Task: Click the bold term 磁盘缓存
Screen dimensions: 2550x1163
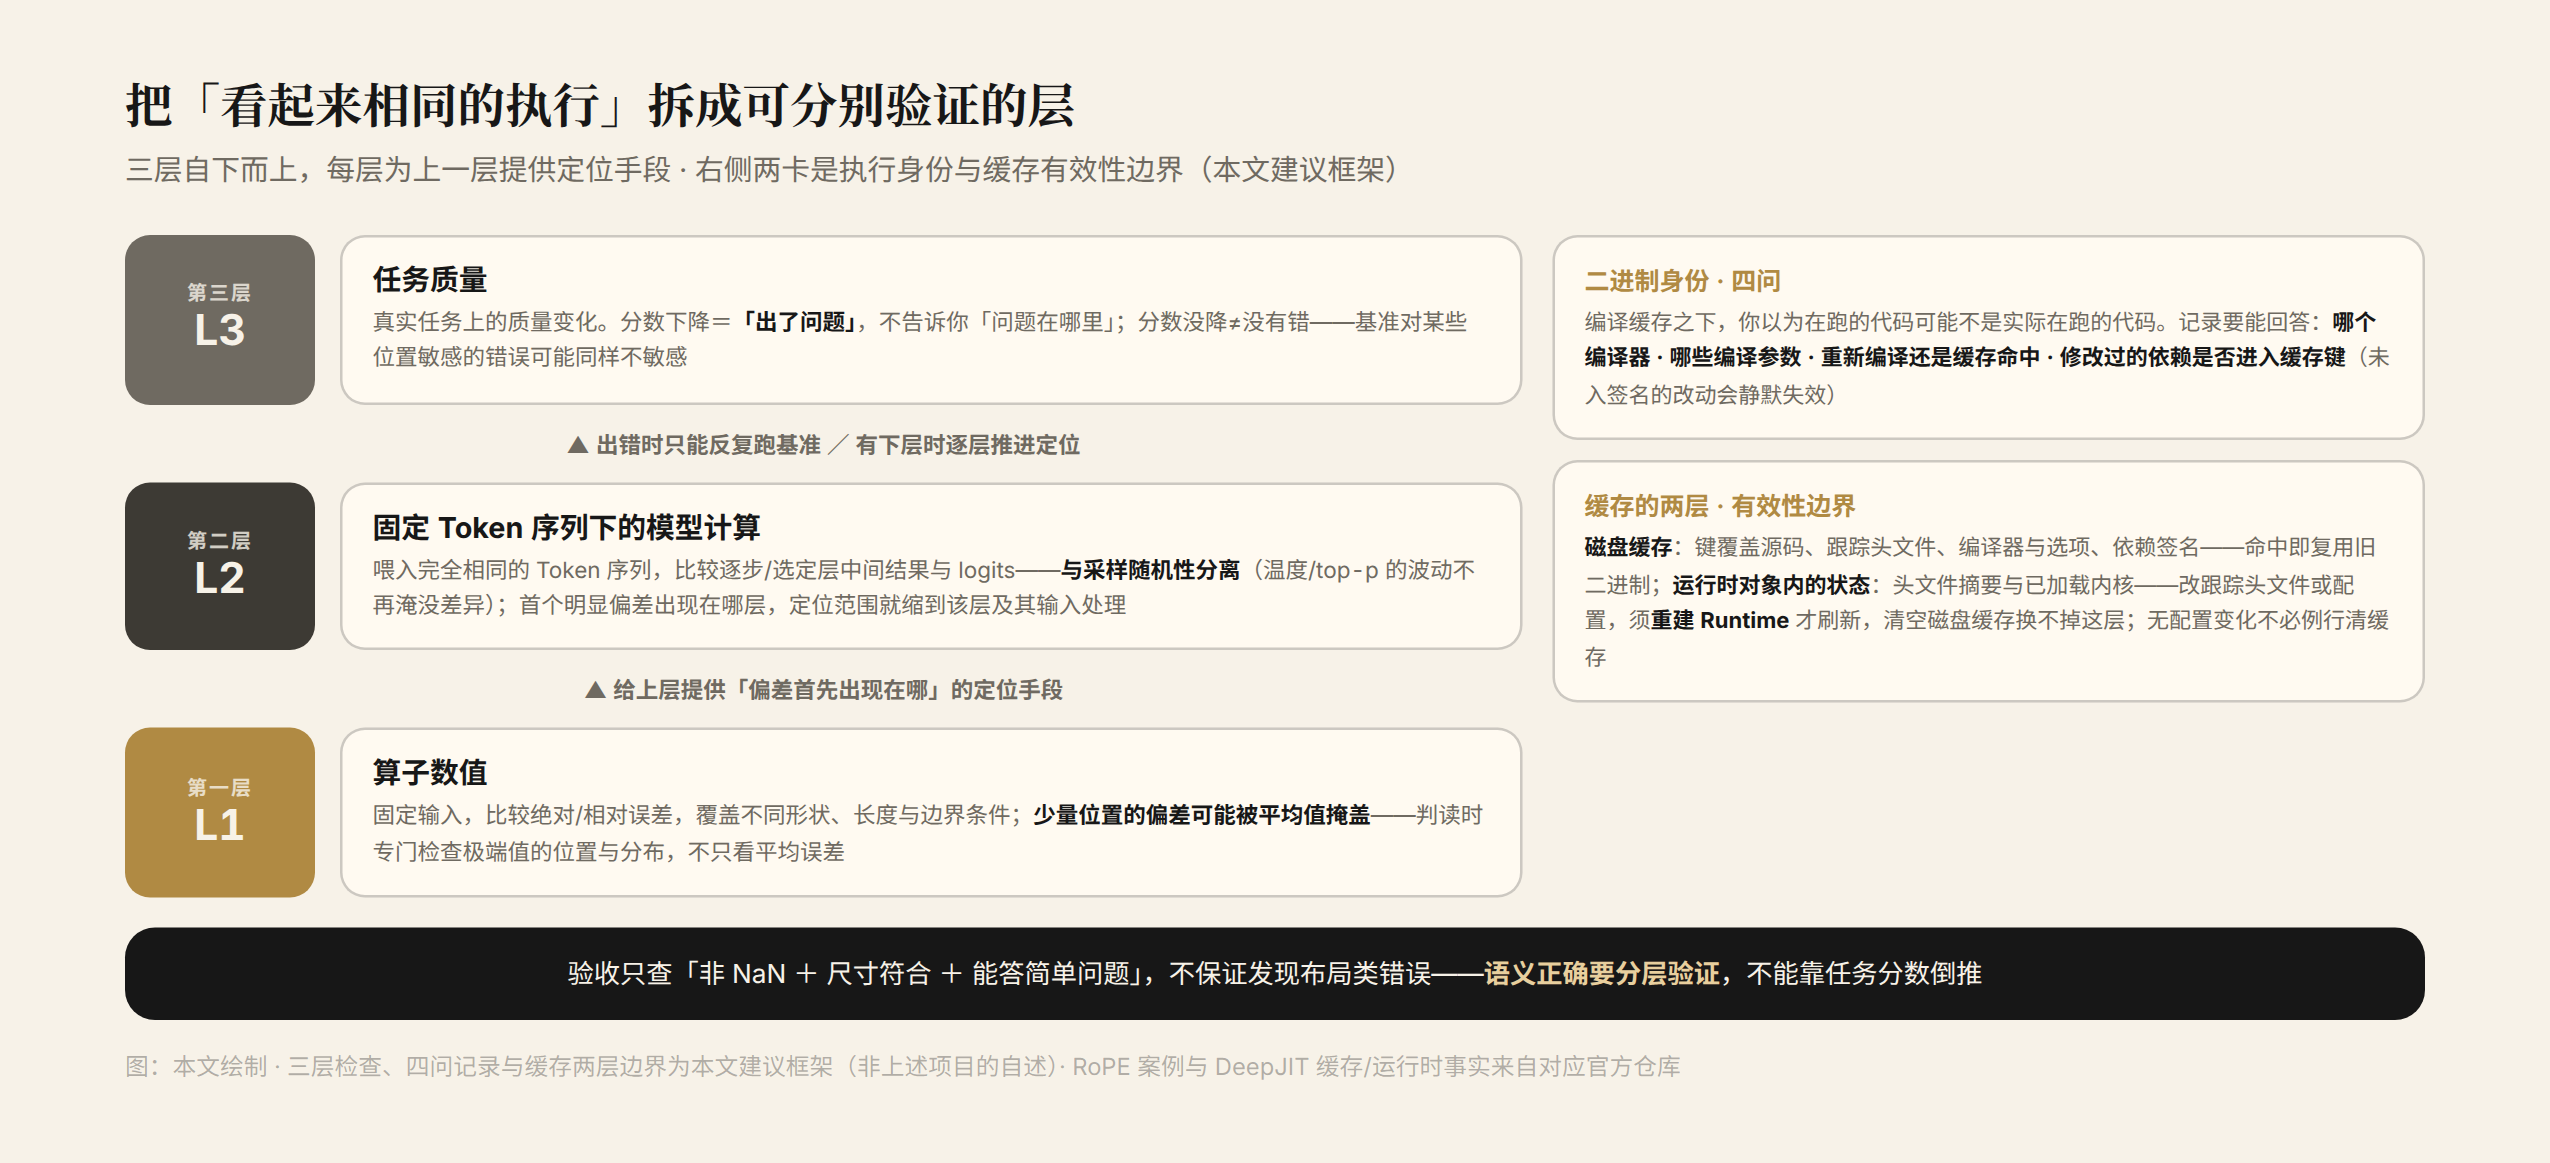Action: click(1628, 547)
